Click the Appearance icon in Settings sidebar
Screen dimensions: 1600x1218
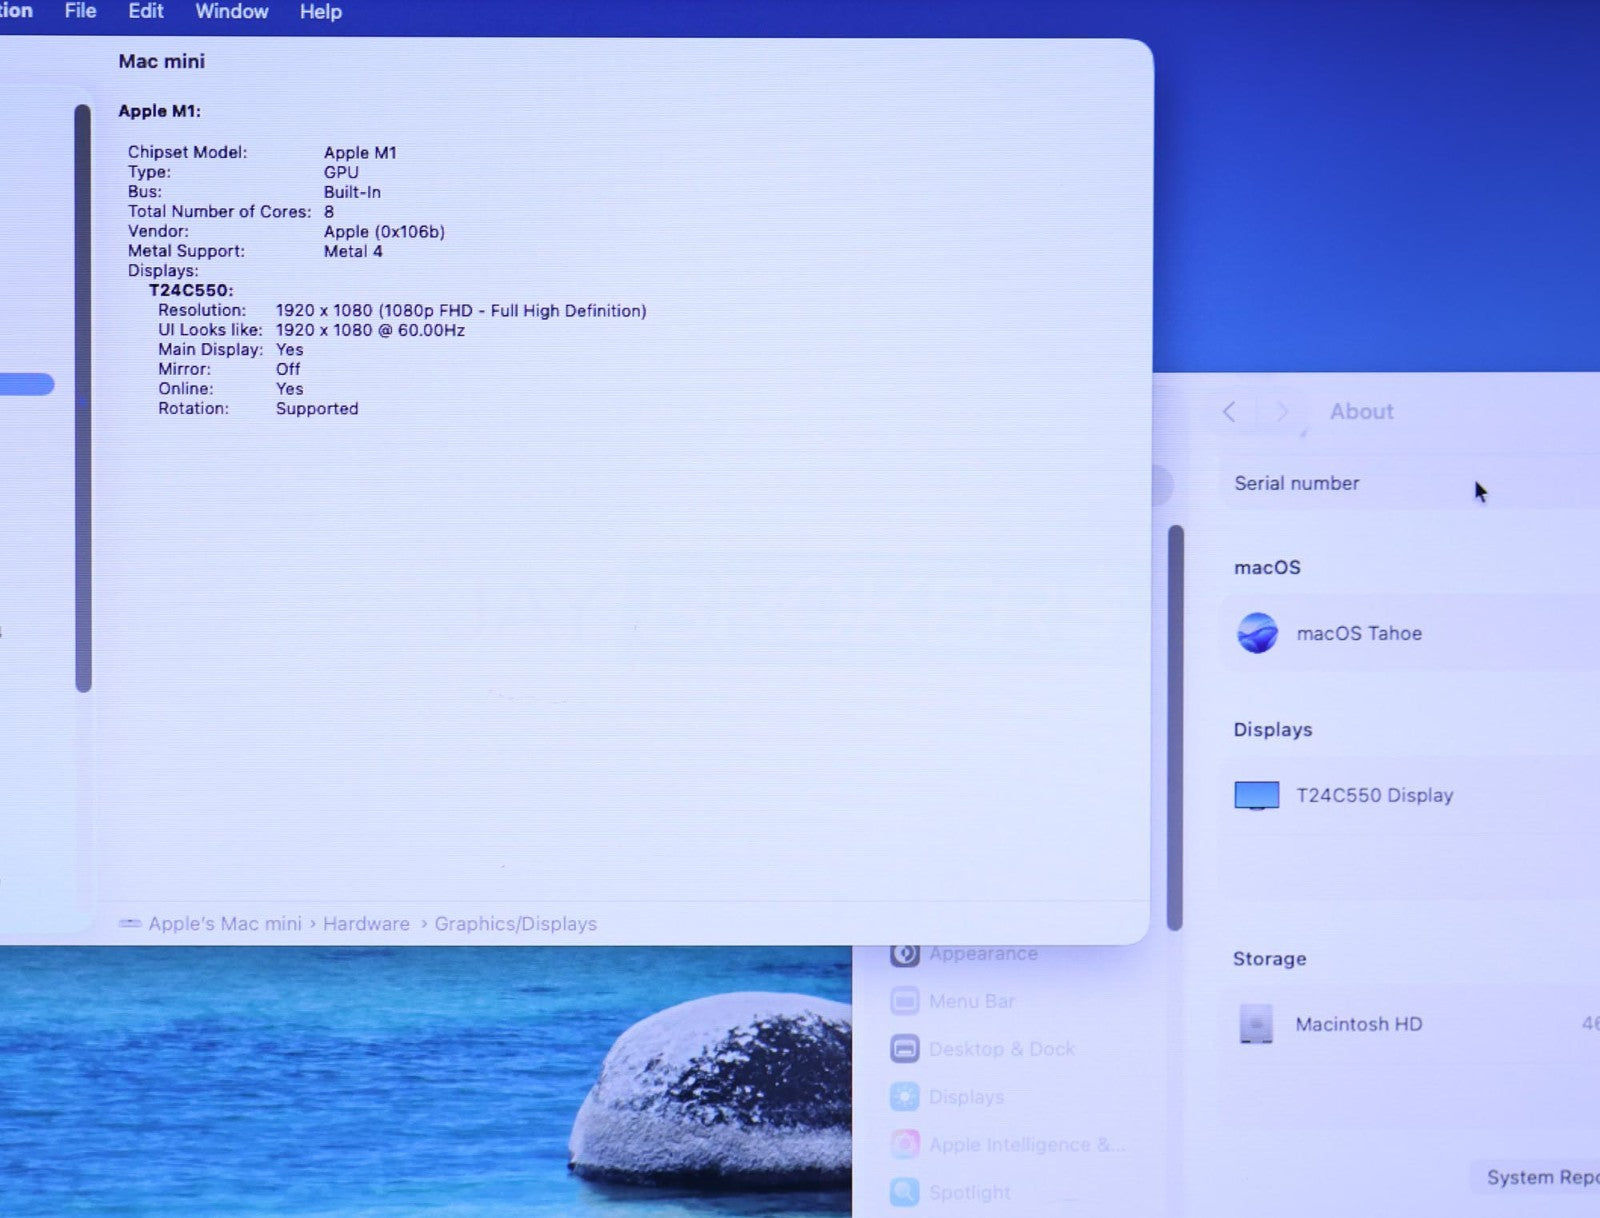pos(905,954)
